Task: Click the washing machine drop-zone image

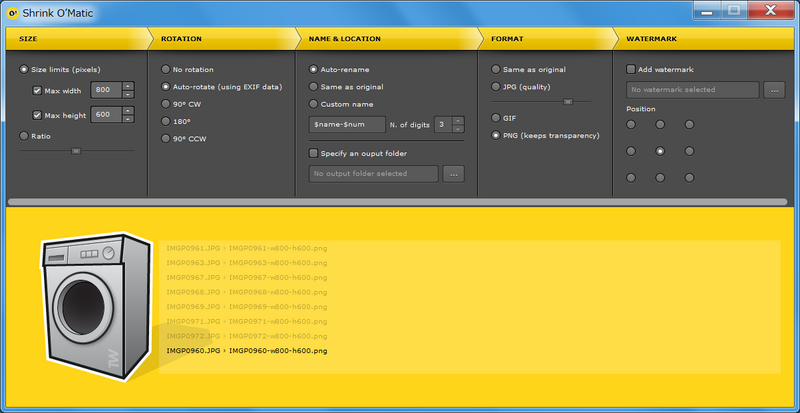Action: pyautogui.click(x=96, y=307)
